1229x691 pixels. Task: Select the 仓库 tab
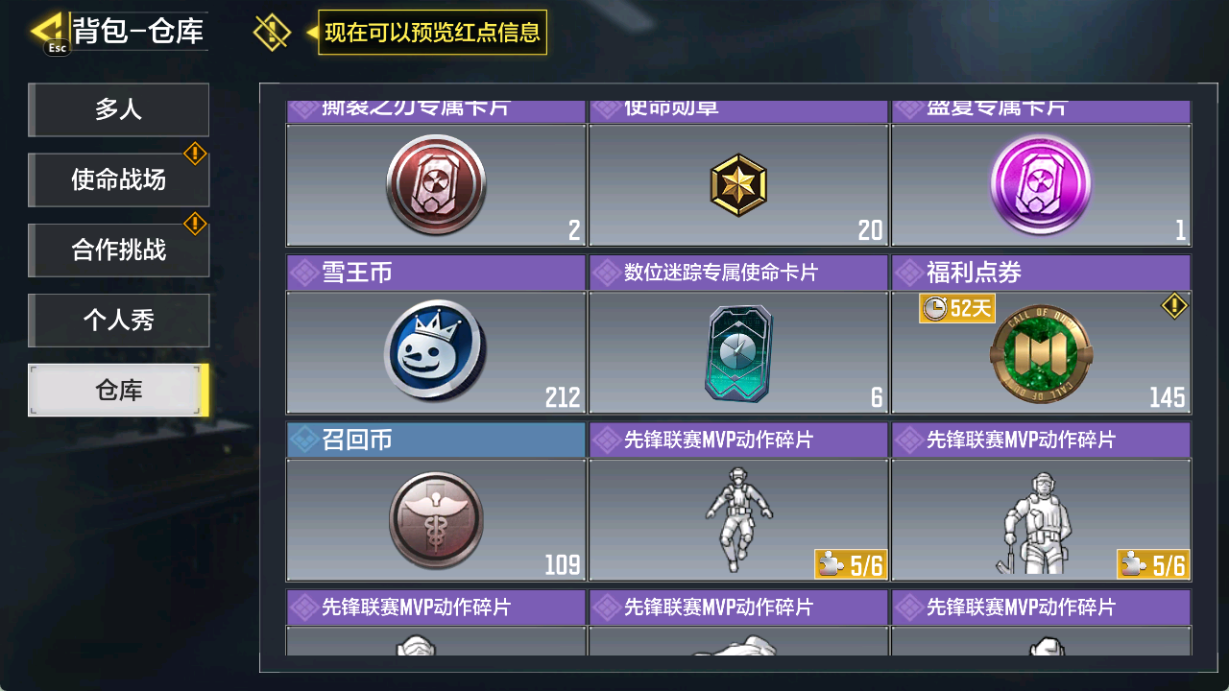coord(118,390)
